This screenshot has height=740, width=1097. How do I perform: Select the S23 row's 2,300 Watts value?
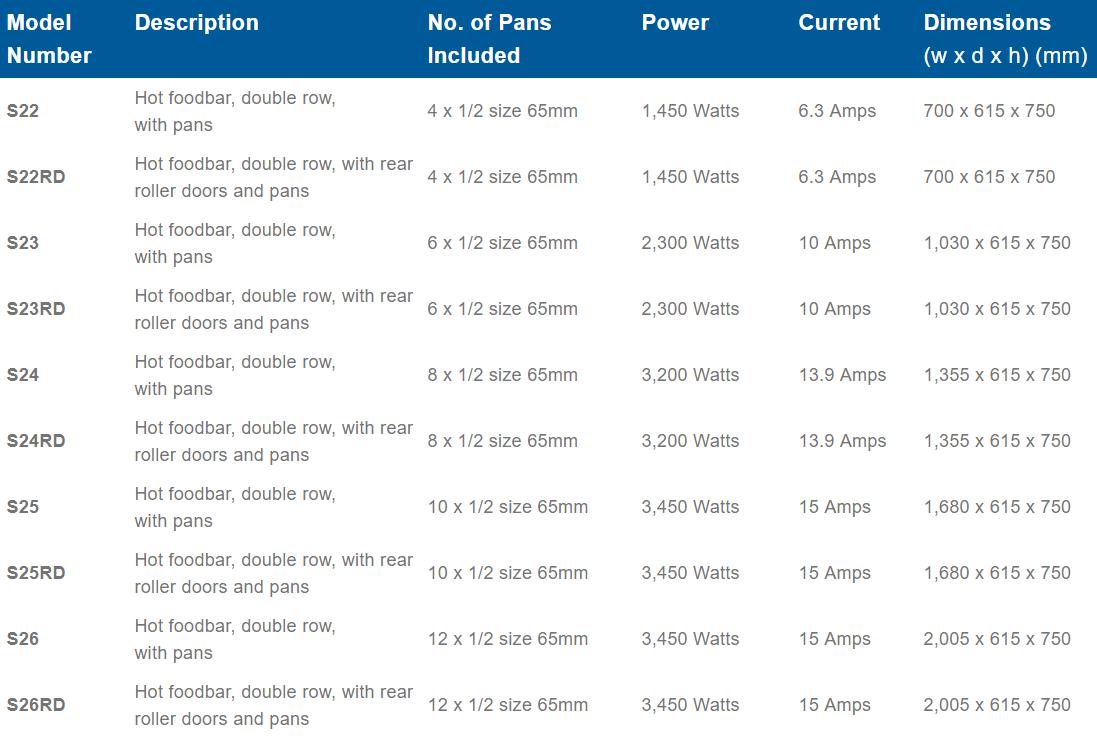(690, 243)
